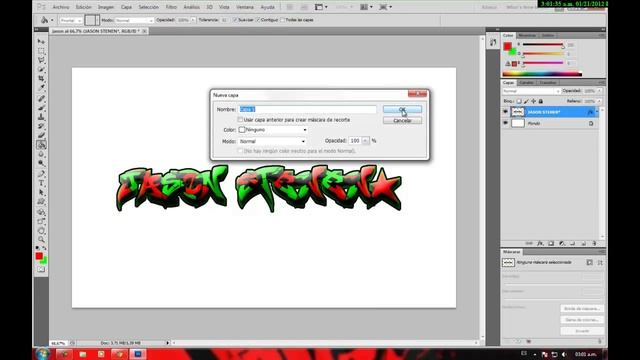This screenshot has width=640, height=360.
Task: Select the Blur tool
Action: click(x=41, y=154)
